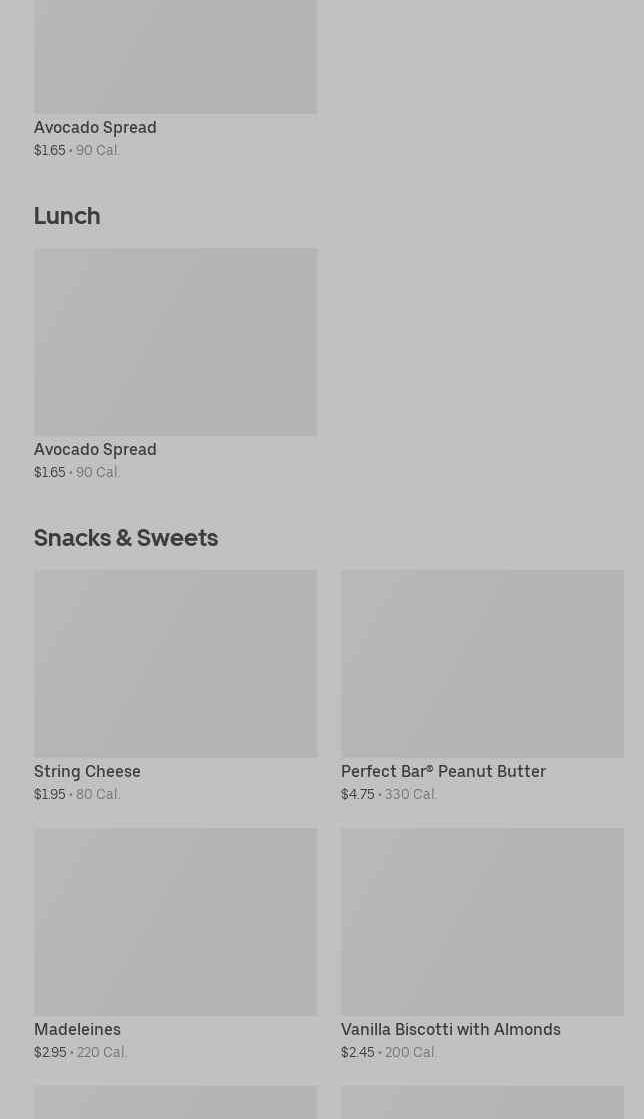Open the Madeleines product image

coord(175,921)
